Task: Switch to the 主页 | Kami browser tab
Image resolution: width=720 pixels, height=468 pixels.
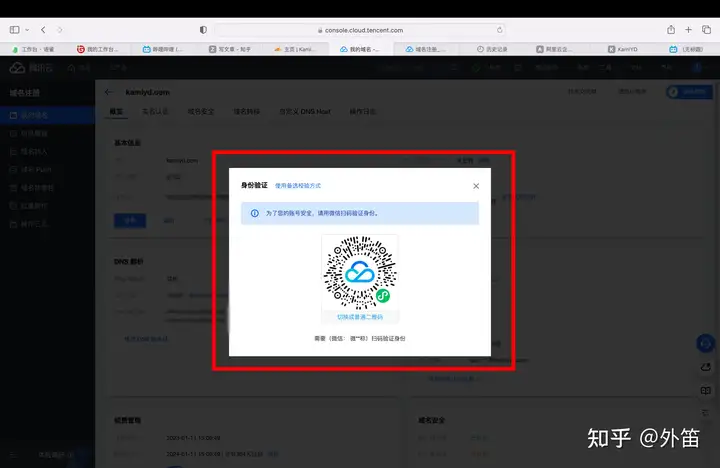Action: [296, 49]
